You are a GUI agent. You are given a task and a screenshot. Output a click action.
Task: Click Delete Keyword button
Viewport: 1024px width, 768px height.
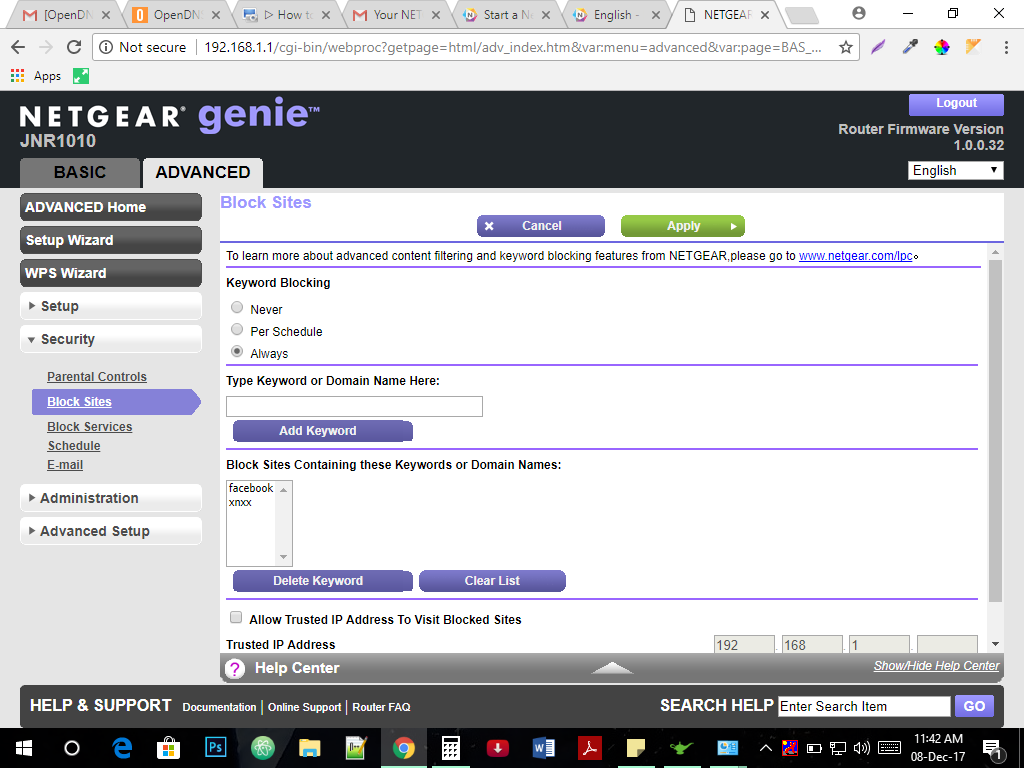(323, 581)
